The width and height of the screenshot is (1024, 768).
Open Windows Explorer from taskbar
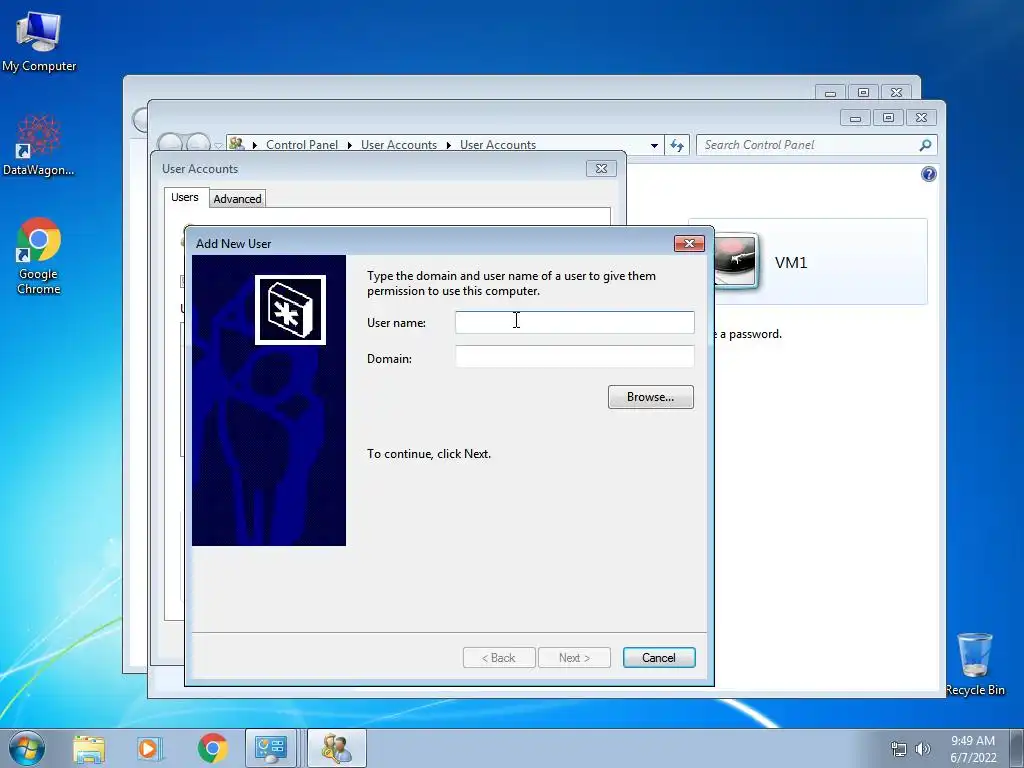point(89,748)
